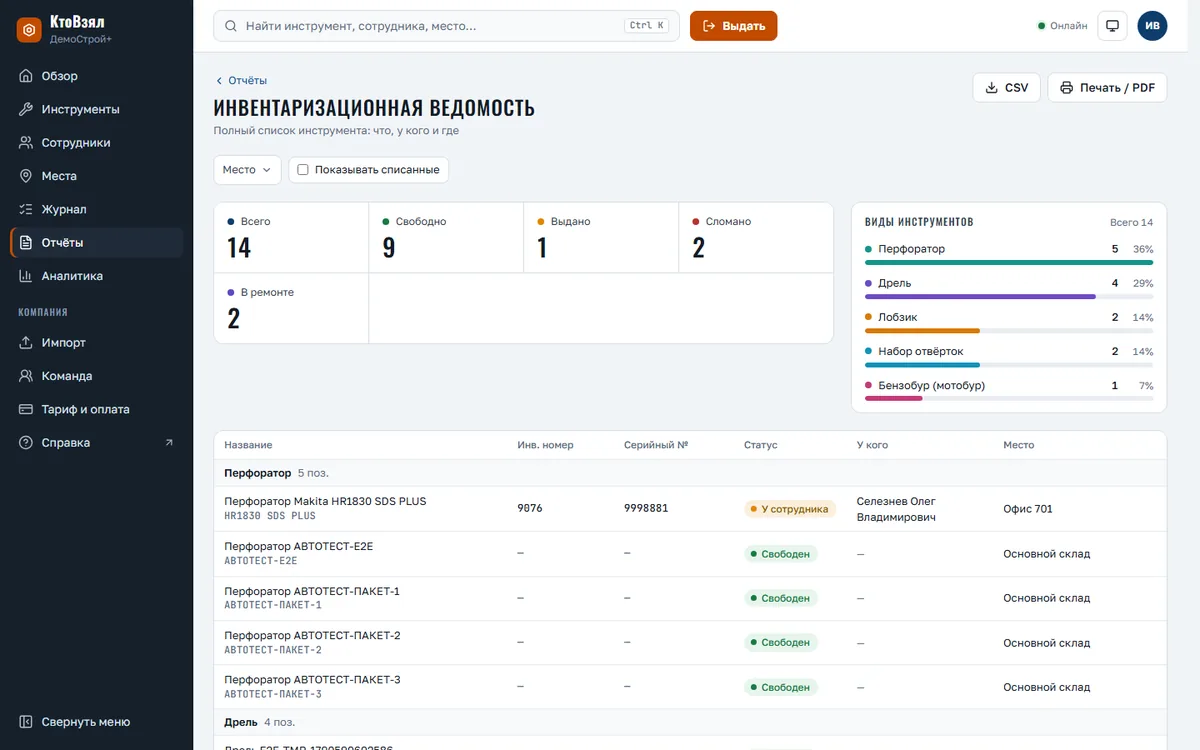Open the ИВ user avatar menu
The width and height of the screenshot is (1200, 750).
(1152, 26)
